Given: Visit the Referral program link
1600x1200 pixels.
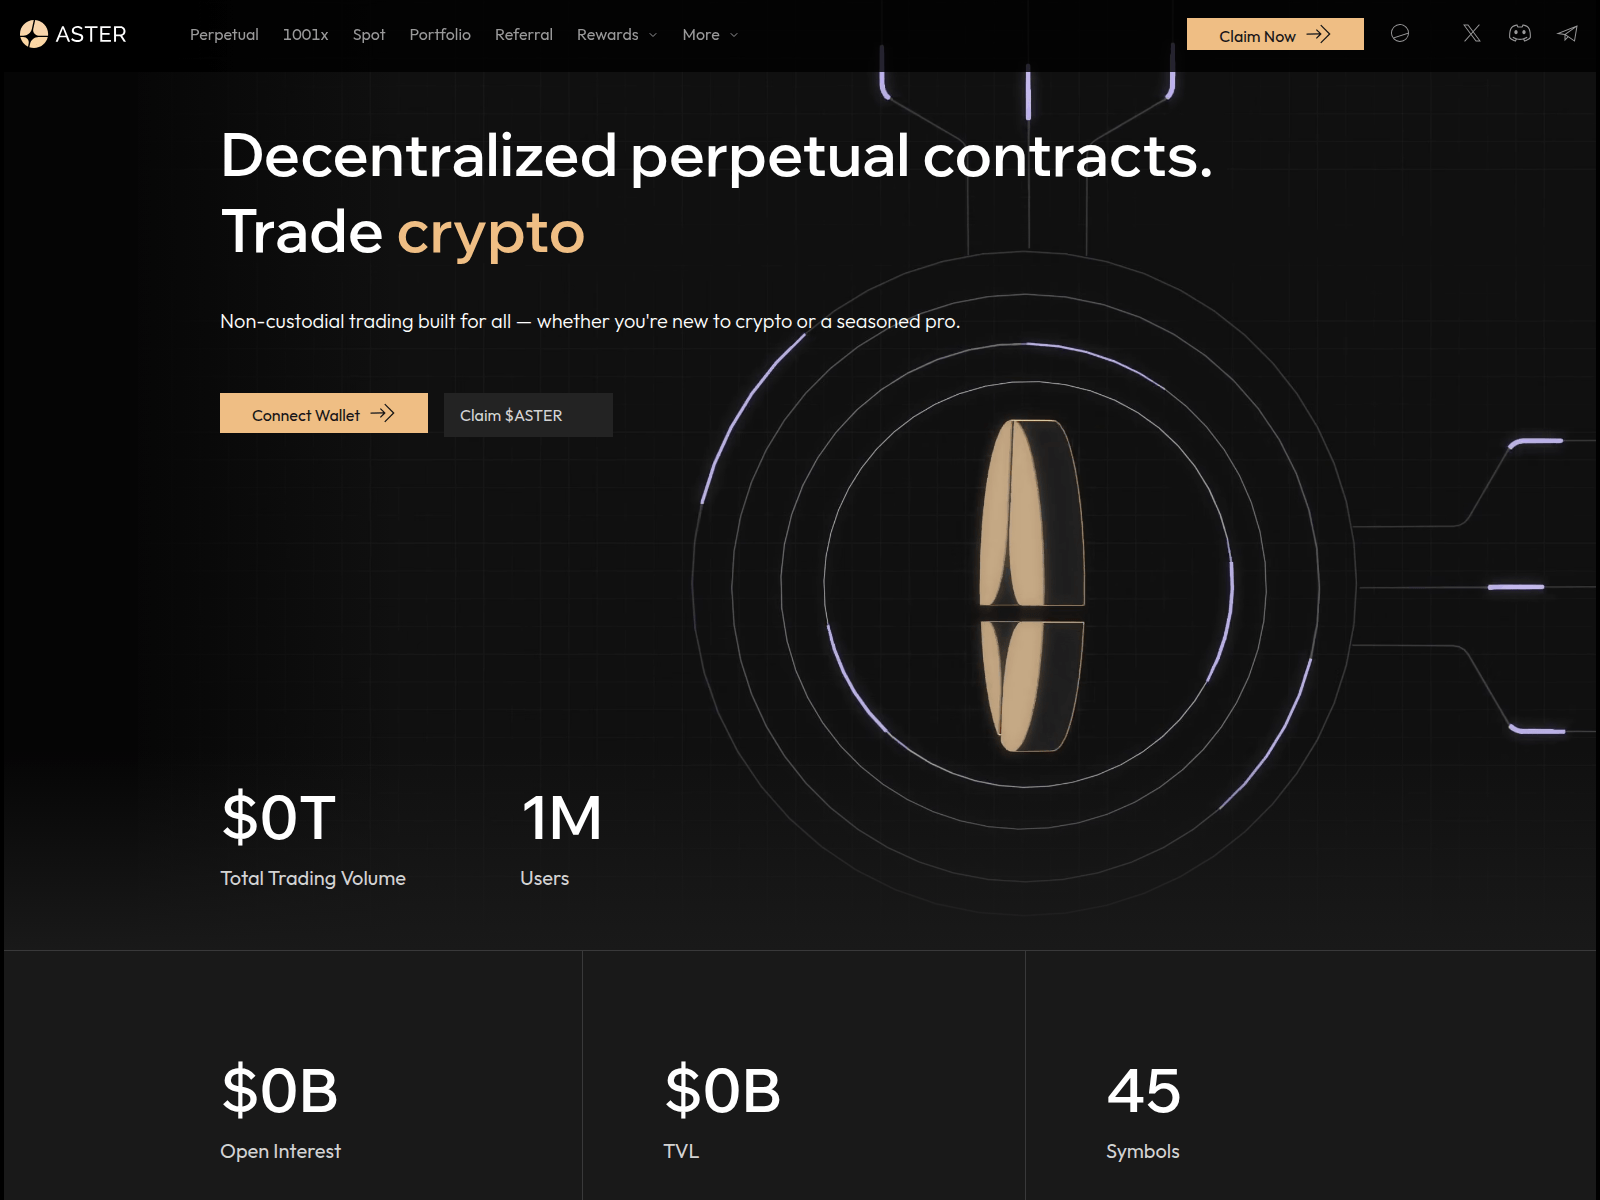Looking at the screenshot, I should click(523, 35).
